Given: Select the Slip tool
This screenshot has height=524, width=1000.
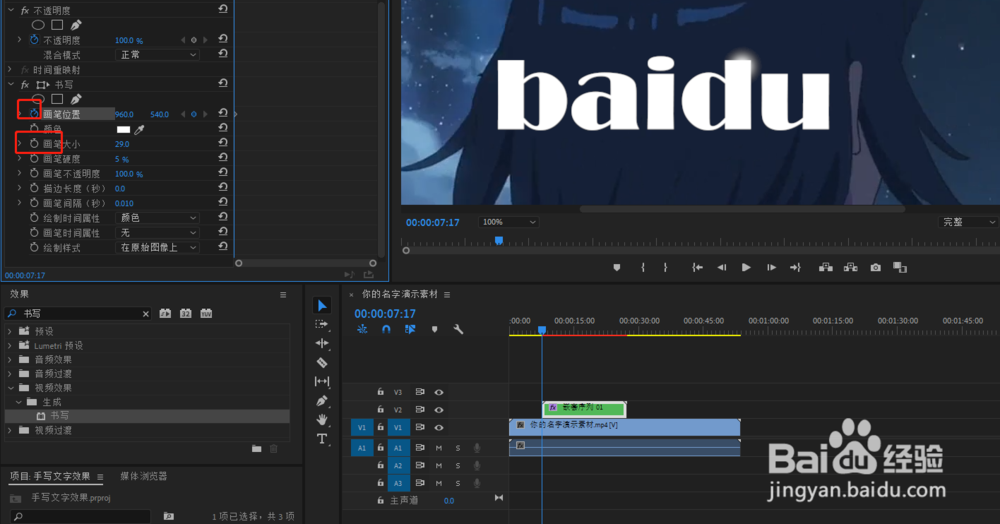Looking at the screenshot, I should tap(322, 381).
